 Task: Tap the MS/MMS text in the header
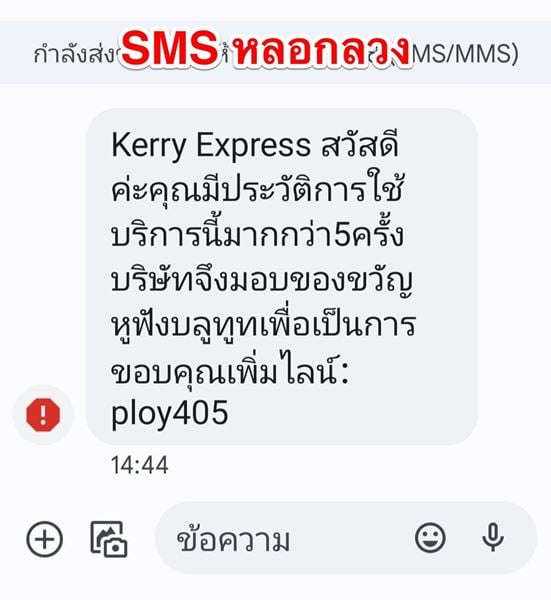(x=464, y=53)
